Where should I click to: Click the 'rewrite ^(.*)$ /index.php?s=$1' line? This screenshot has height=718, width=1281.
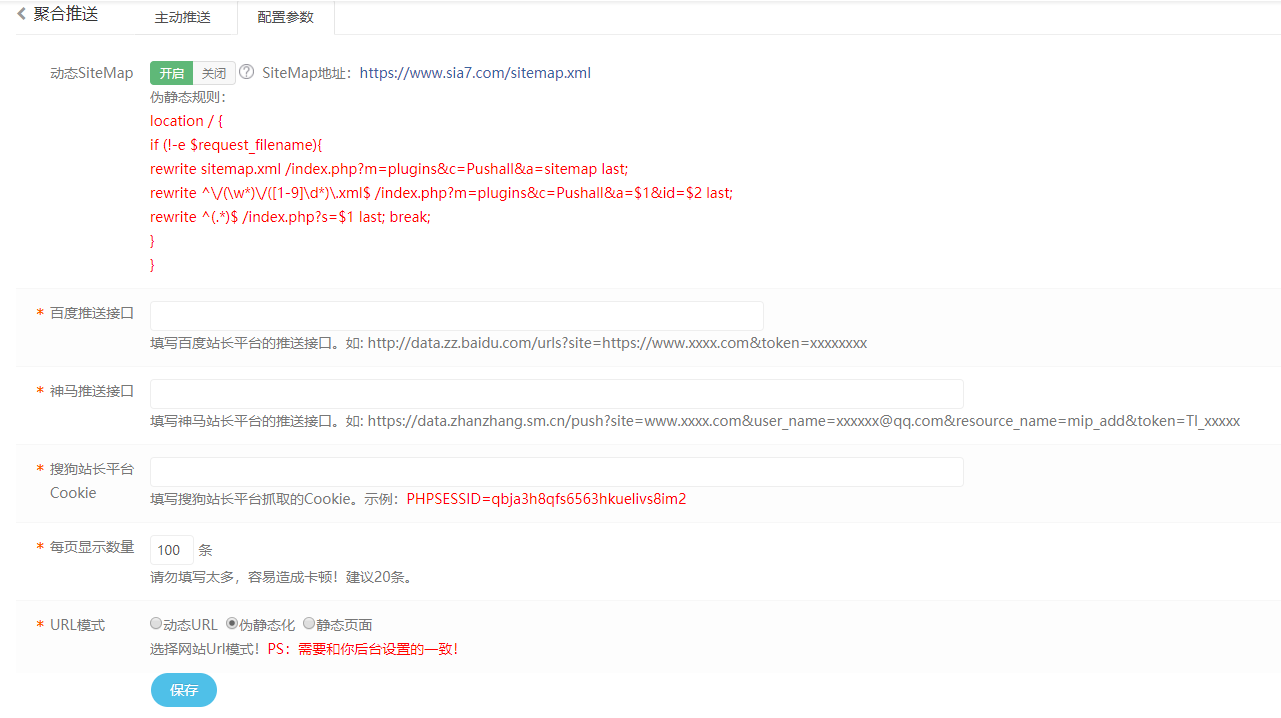[290, 217]
